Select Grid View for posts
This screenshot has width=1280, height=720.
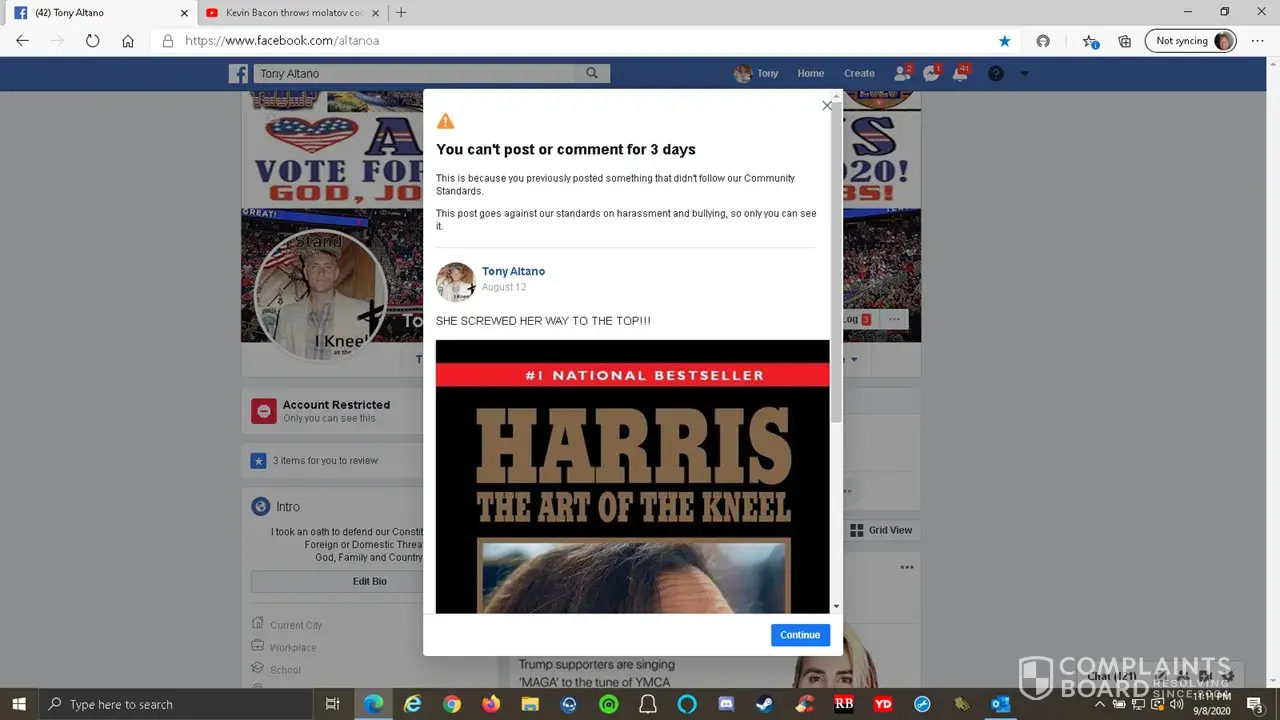tap(881, 530)
